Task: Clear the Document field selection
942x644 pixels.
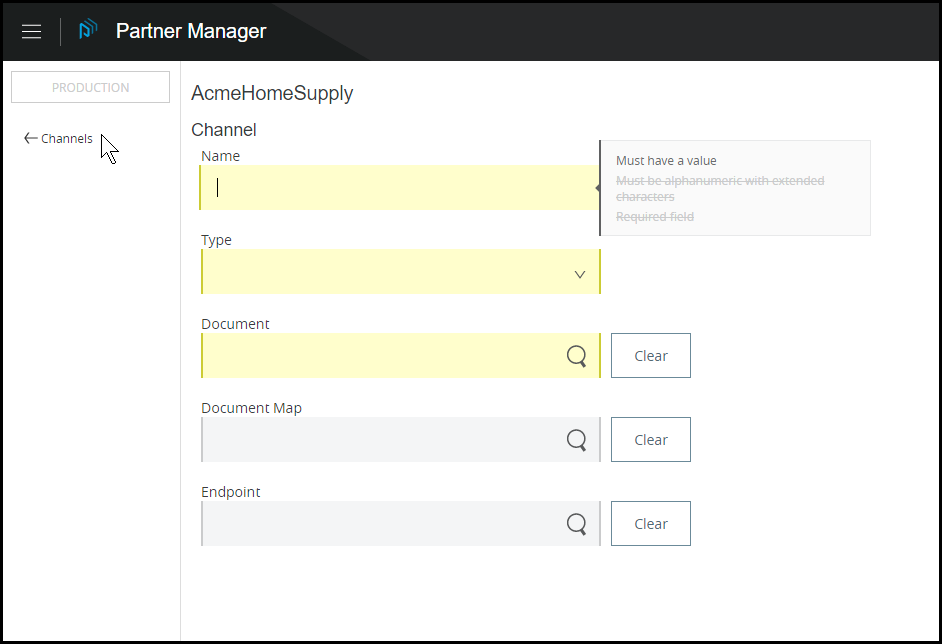Action: (x=650, y=356)
